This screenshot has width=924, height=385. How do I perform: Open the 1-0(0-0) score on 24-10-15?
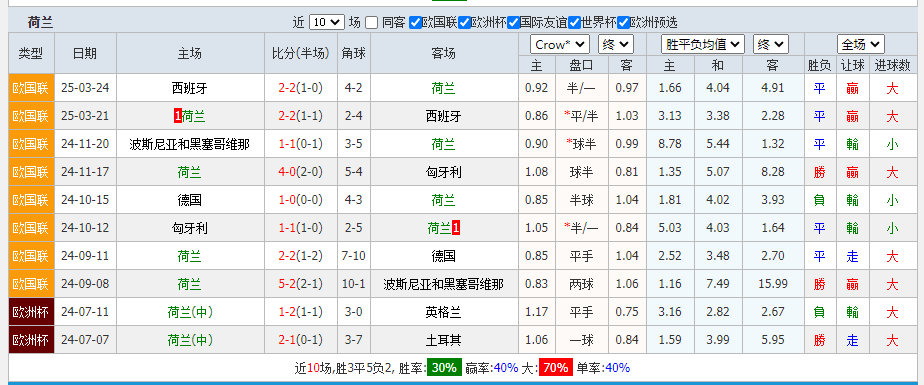coord(301,200)
